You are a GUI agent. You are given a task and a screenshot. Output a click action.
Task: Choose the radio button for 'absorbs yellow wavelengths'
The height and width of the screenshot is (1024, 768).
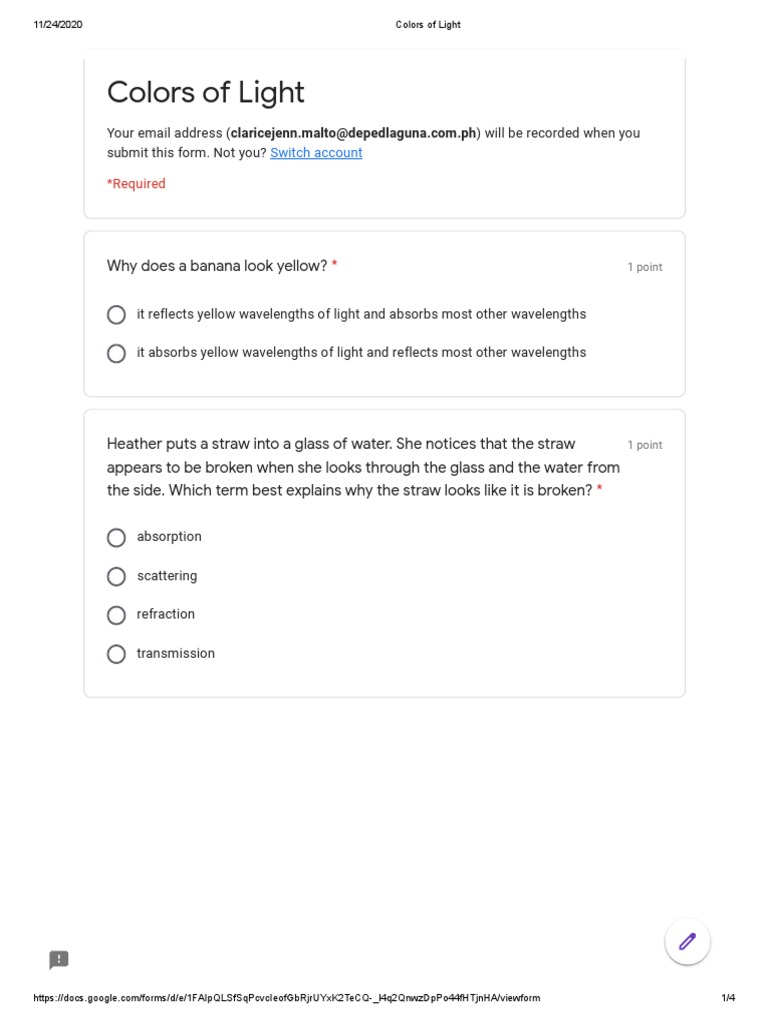(117, 353)
